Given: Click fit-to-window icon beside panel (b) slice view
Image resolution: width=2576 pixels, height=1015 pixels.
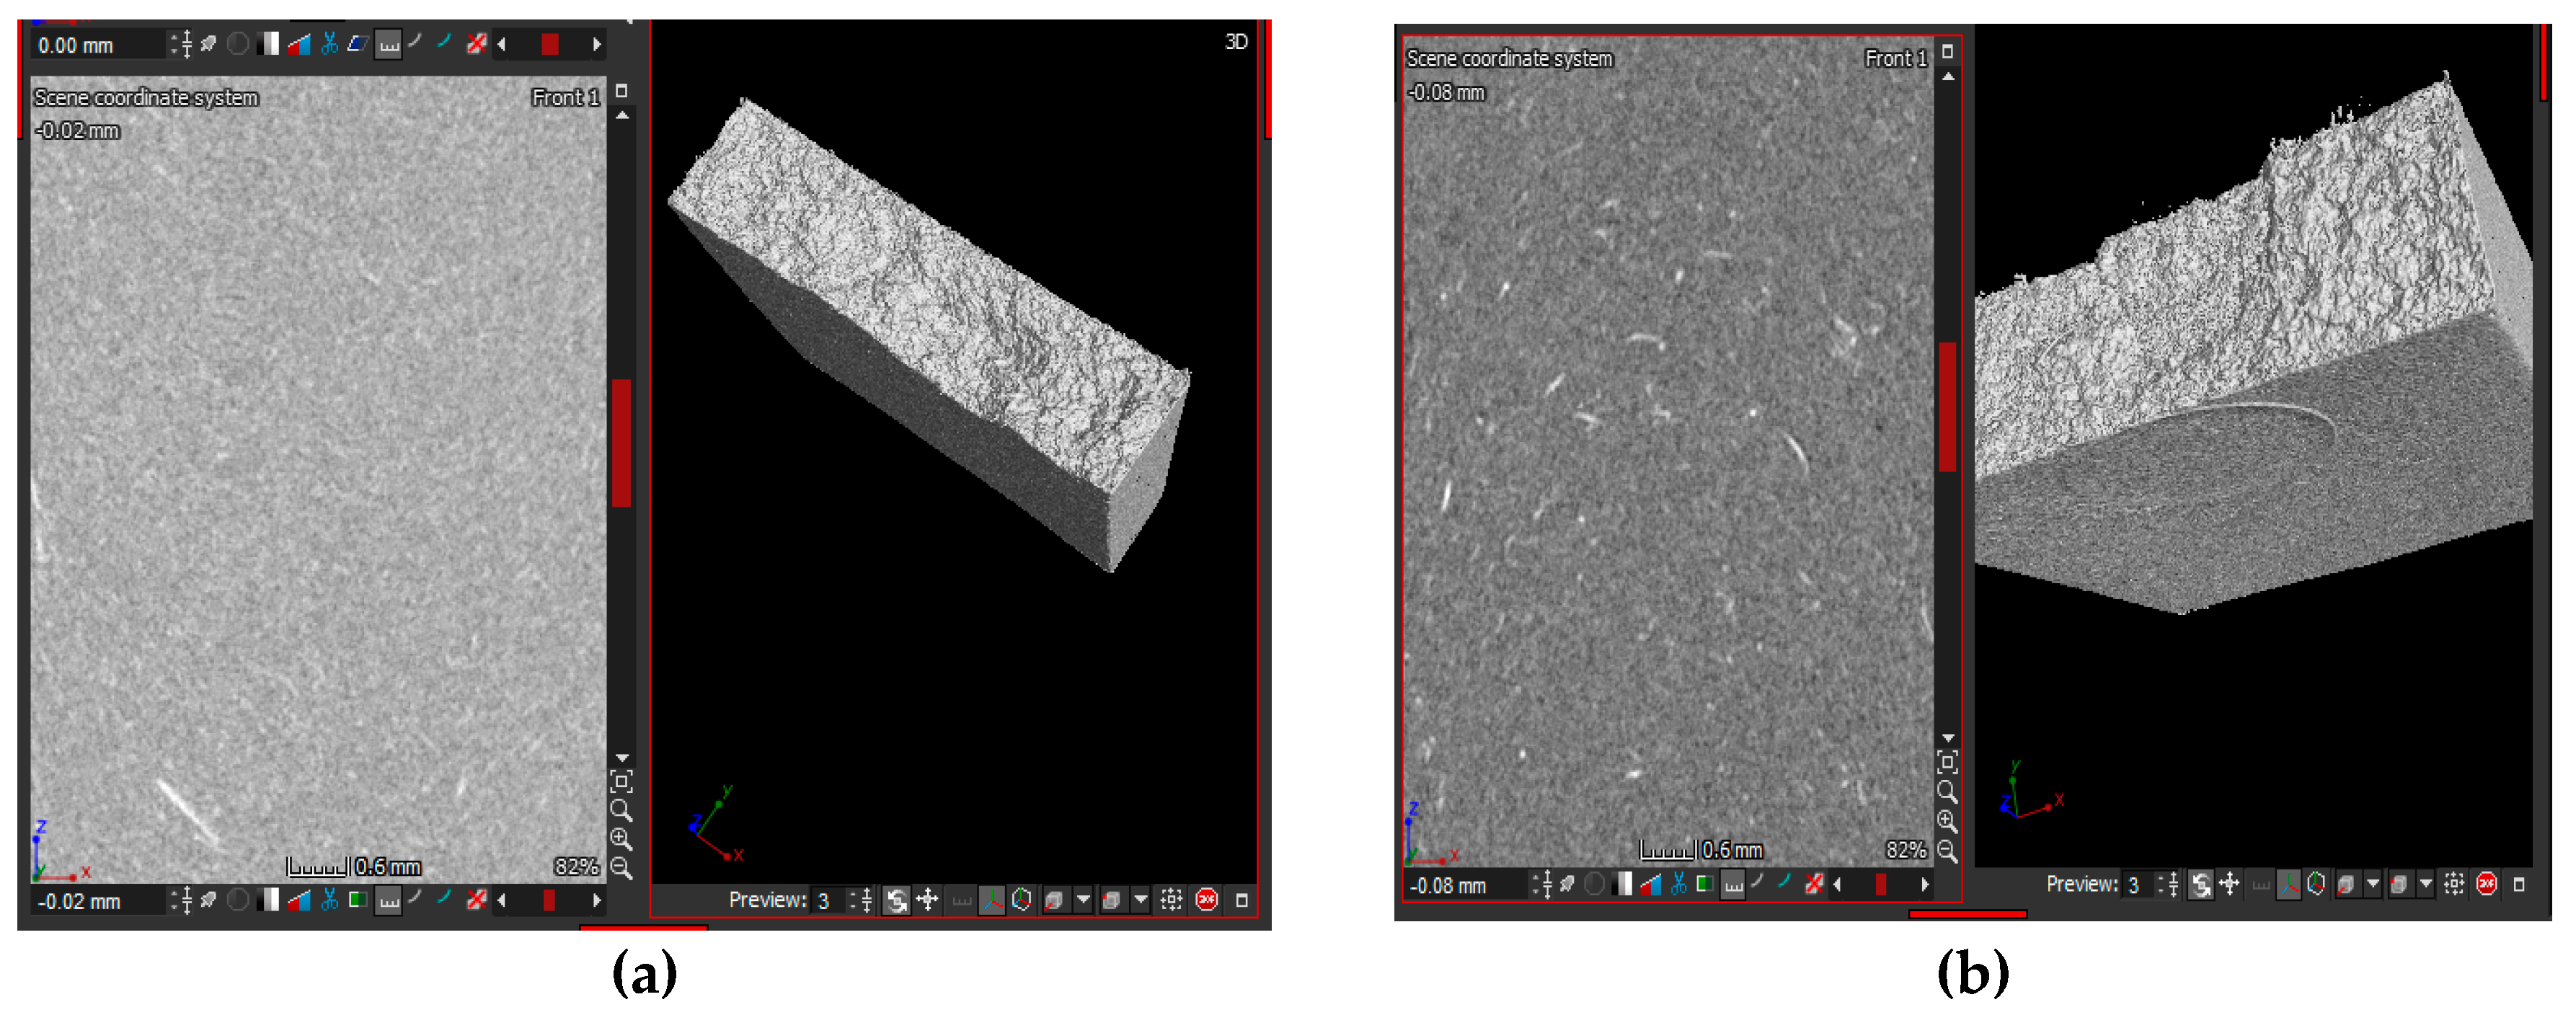Looking at the screenshot, I should coord(1947,762).
